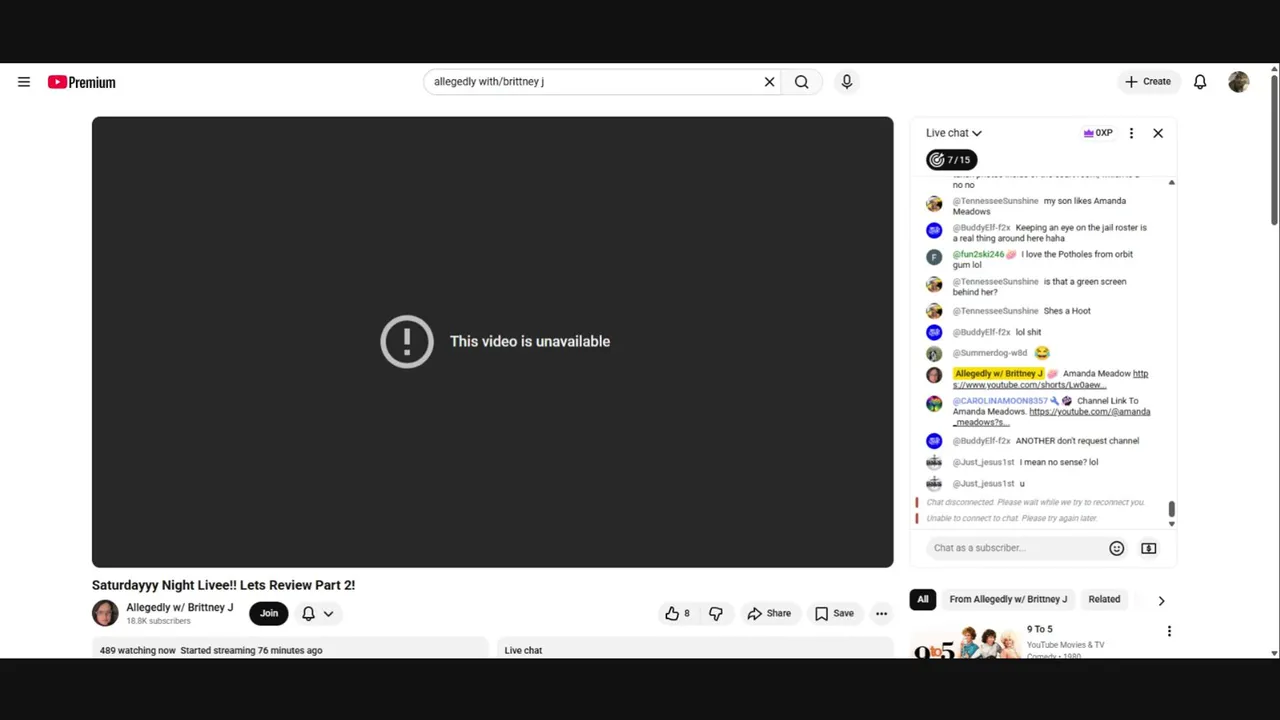This screenshot has height=720, width=1280.
Task: Toggle channel notification bell
Action: tap(308, 613)
